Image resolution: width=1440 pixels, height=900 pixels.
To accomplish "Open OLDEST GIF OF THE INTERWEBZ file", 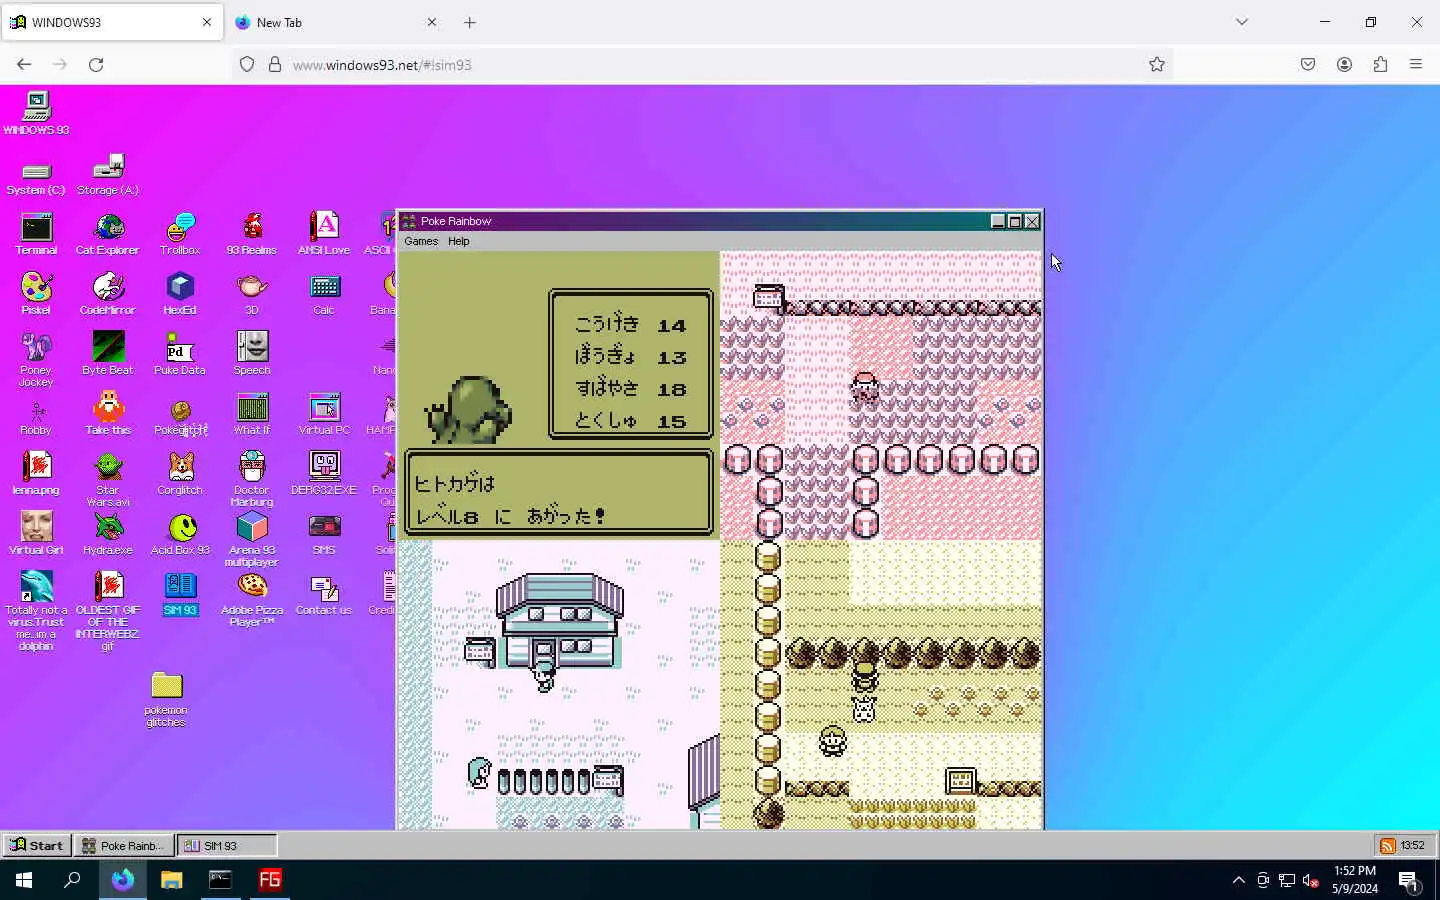I will coord(108,611).
